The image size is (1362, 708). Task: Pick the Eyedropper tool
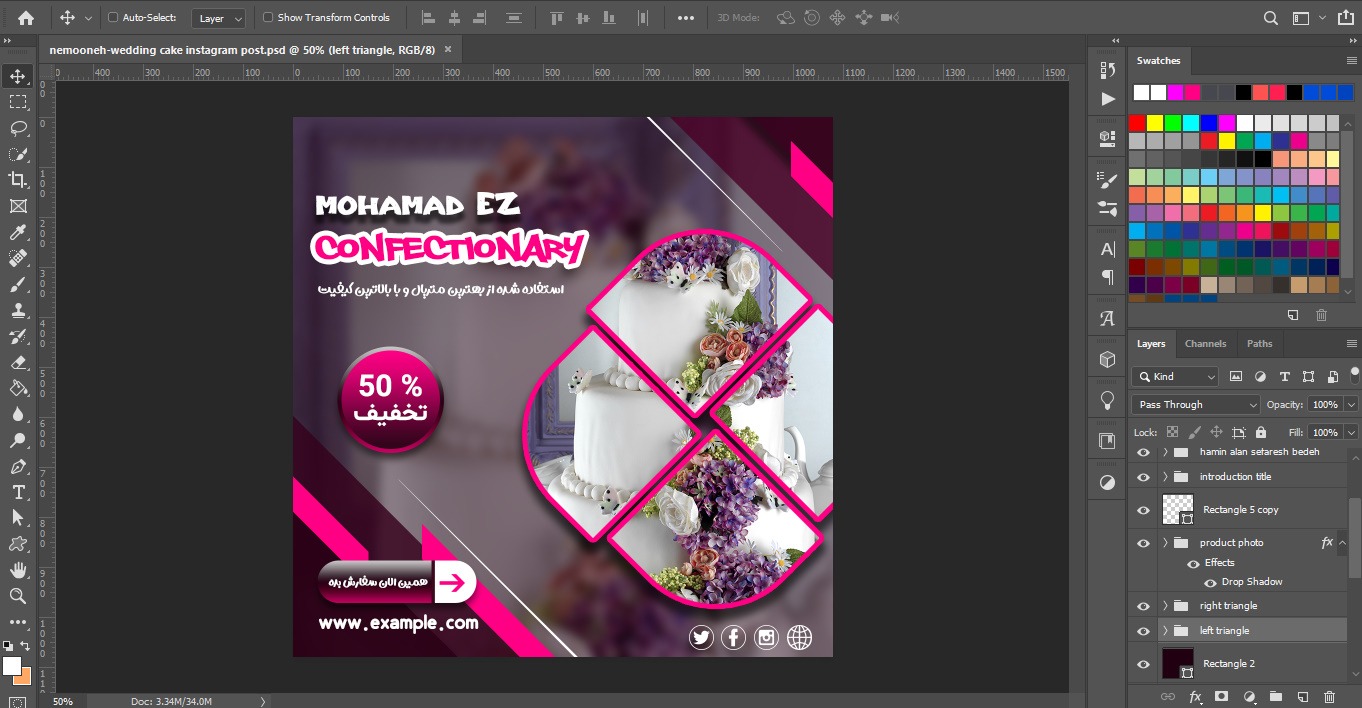18,232
